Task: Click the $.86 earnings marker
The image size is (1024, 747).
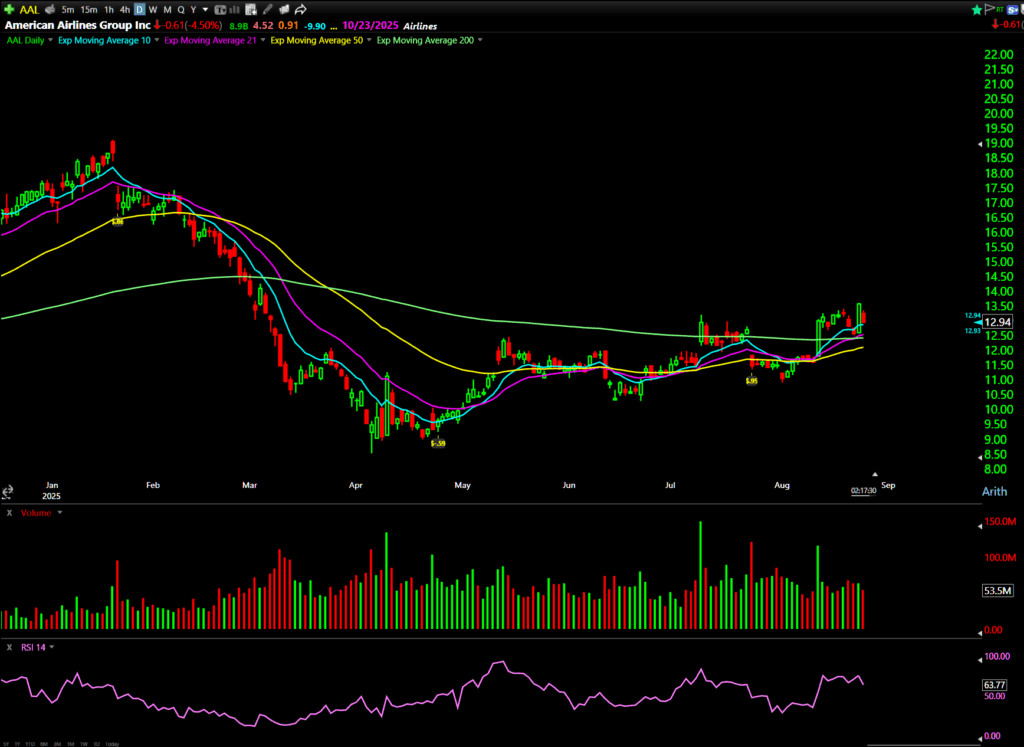Action: coord(117,222)
